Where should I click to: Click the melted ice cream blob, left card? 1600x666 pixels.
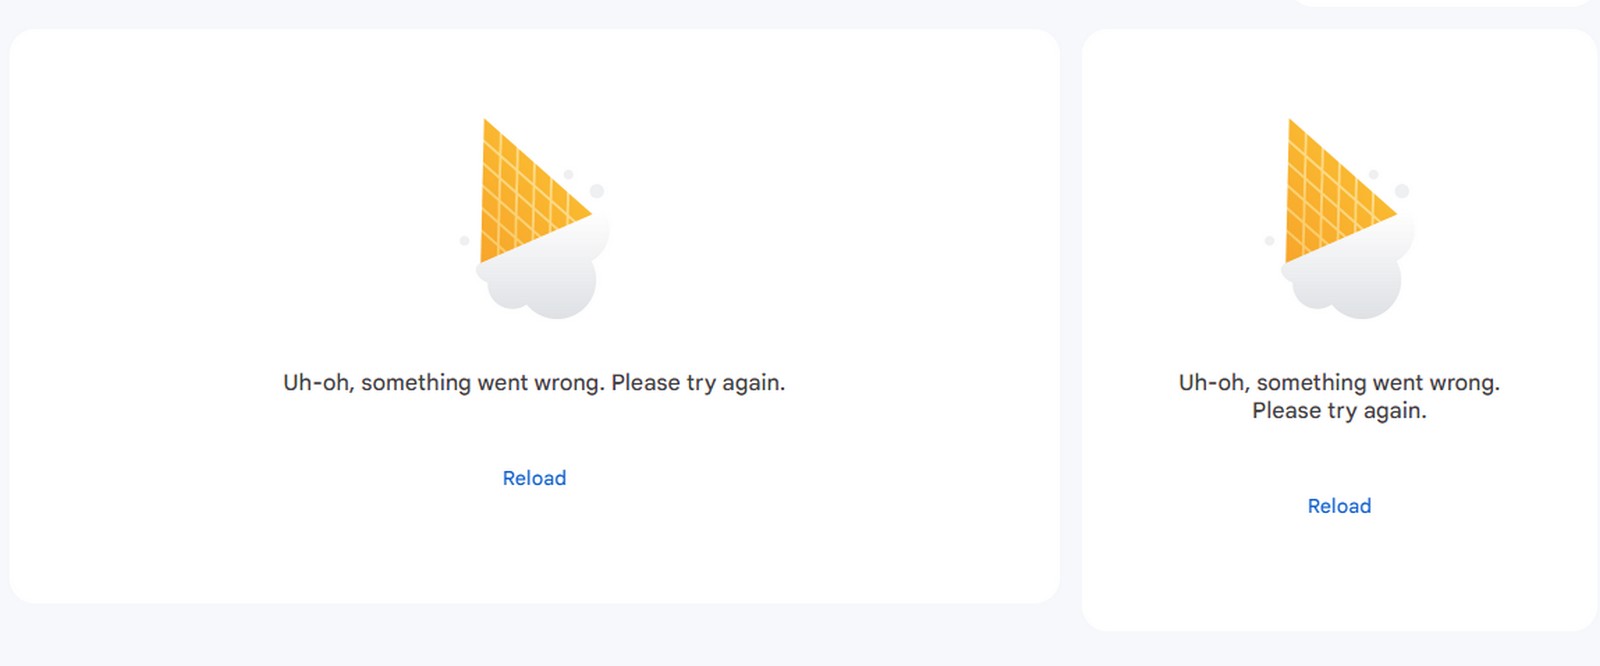[x=548, y=285]
